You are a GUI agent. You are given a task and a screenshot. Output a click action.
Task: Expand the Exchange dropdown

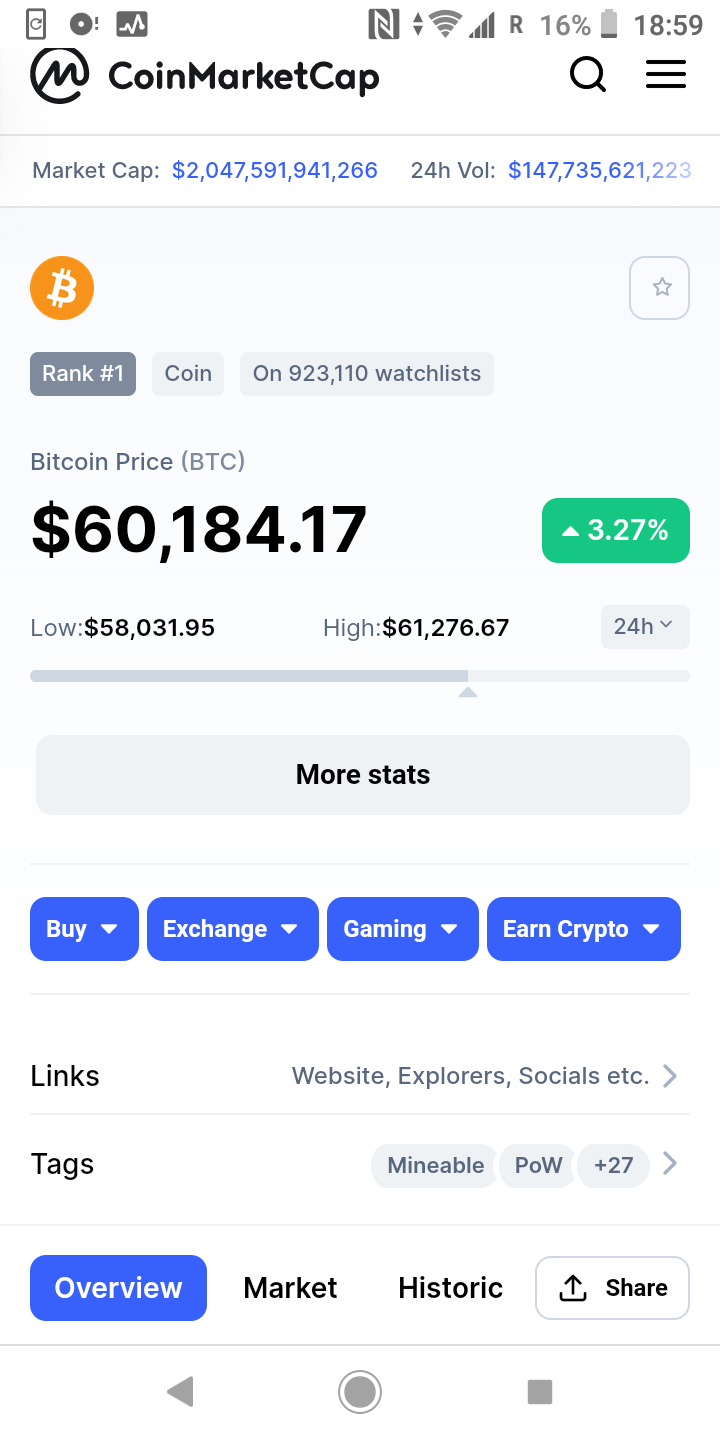click(233, 929)
